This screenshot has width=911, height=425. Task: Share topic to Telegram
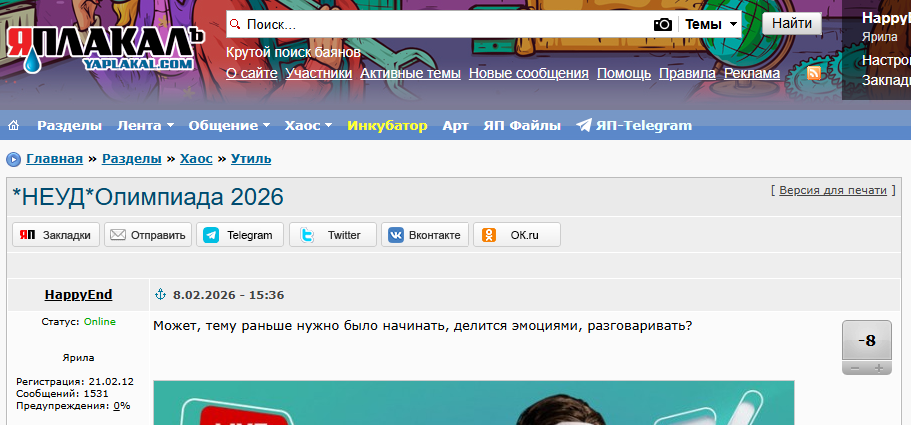click(x=240, y=235)
